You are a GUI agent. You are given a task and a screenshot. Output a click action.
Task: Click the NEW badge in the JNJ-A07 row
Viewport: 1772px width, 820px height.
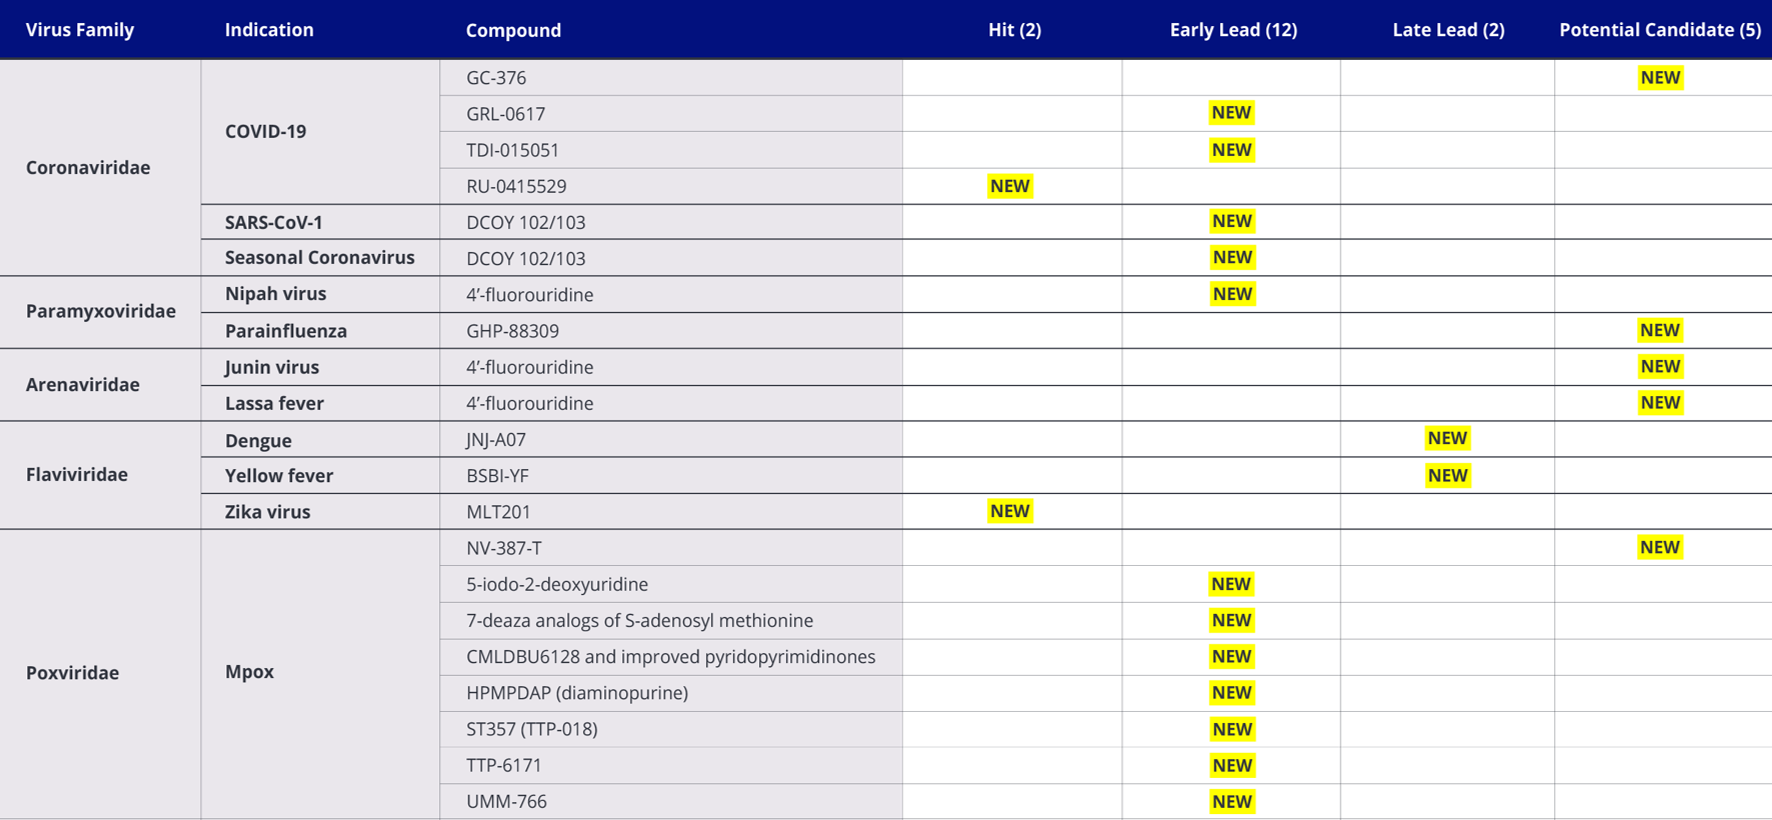pos(1447,438)
